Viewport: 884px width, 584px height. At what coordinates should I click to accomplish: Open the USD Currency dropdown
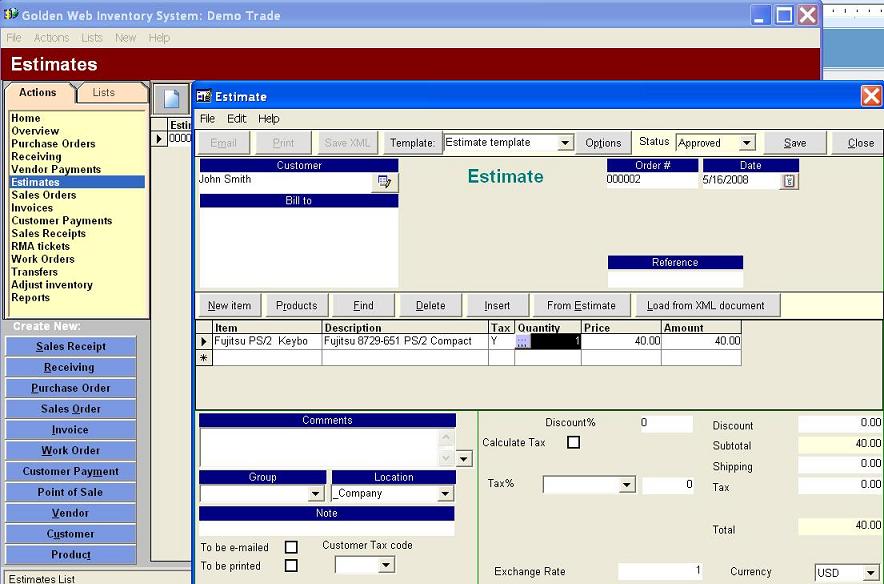click(x=870, y=573)
